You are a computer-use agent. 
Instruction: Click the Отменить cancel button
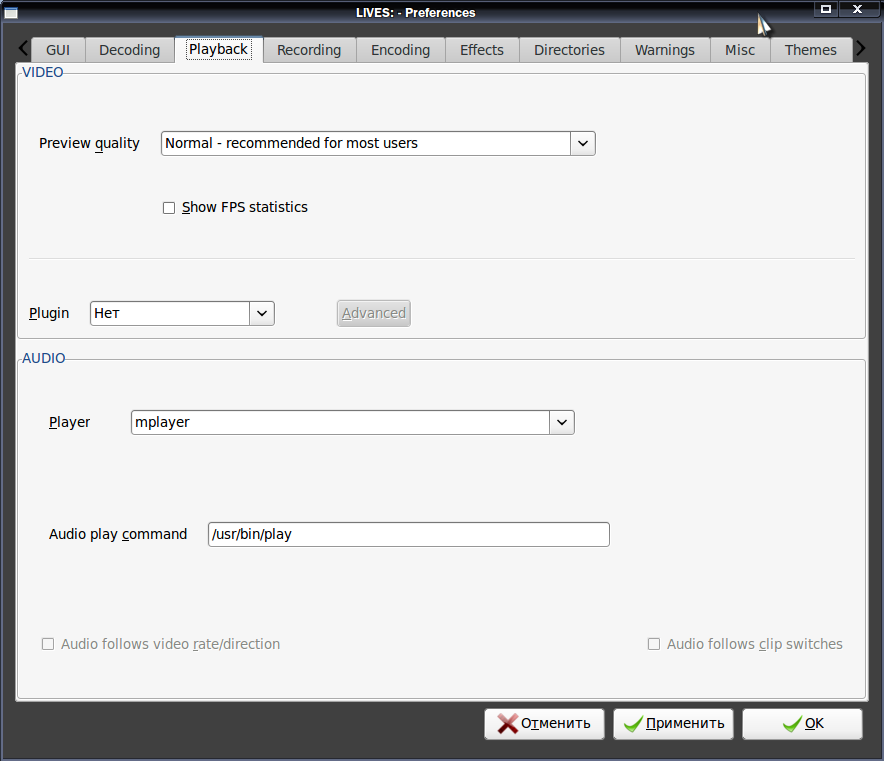coord(544,724)
